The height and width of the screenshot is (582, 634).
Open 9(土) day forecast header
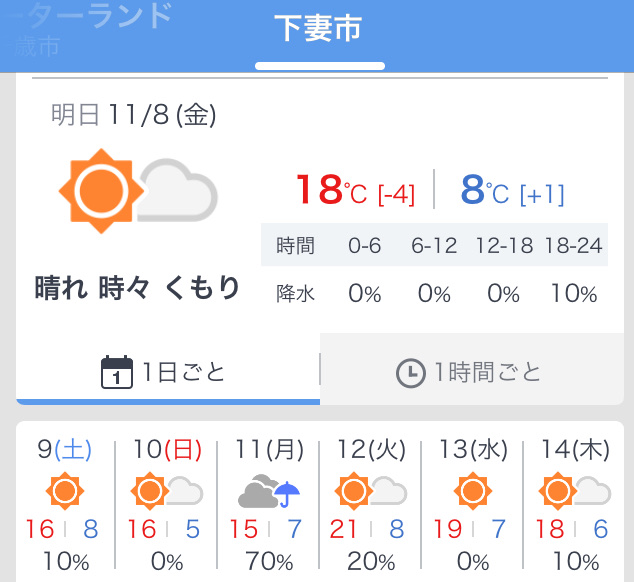[65, 449]
